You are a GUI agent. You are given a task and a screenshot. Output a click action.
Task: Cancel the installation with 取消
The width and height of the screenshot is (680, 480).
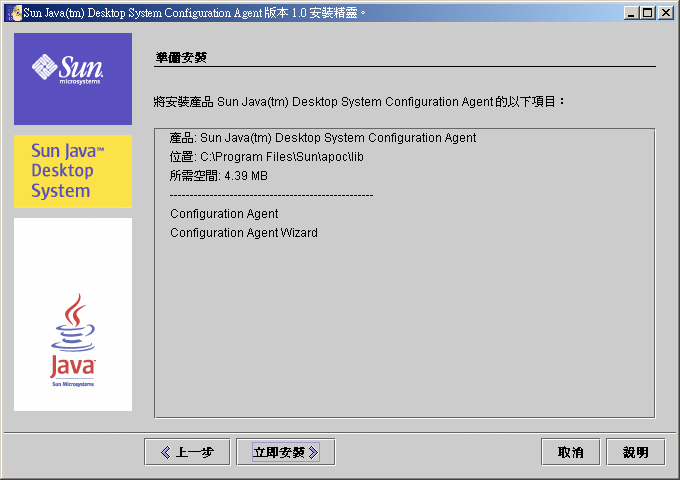coord(570,452)
